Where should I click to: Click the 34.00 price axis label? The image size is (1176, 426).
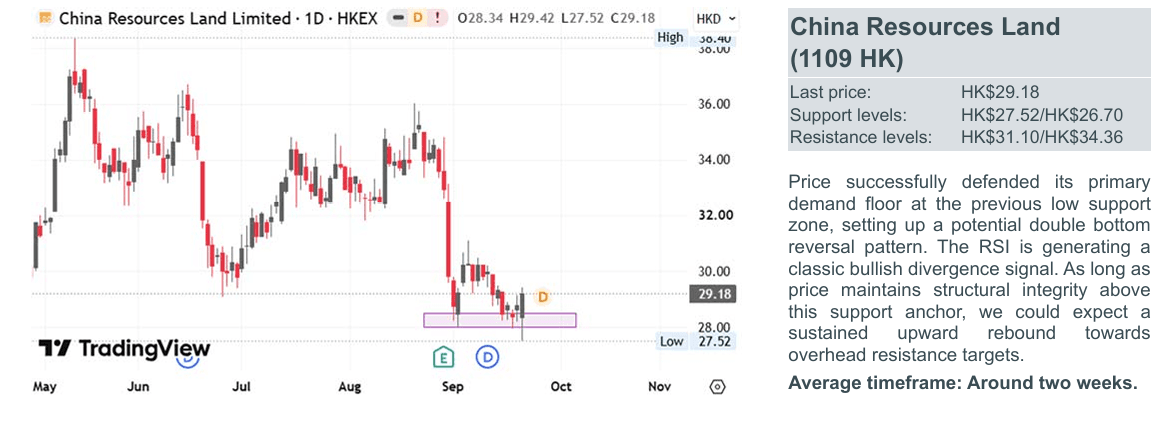715,160
